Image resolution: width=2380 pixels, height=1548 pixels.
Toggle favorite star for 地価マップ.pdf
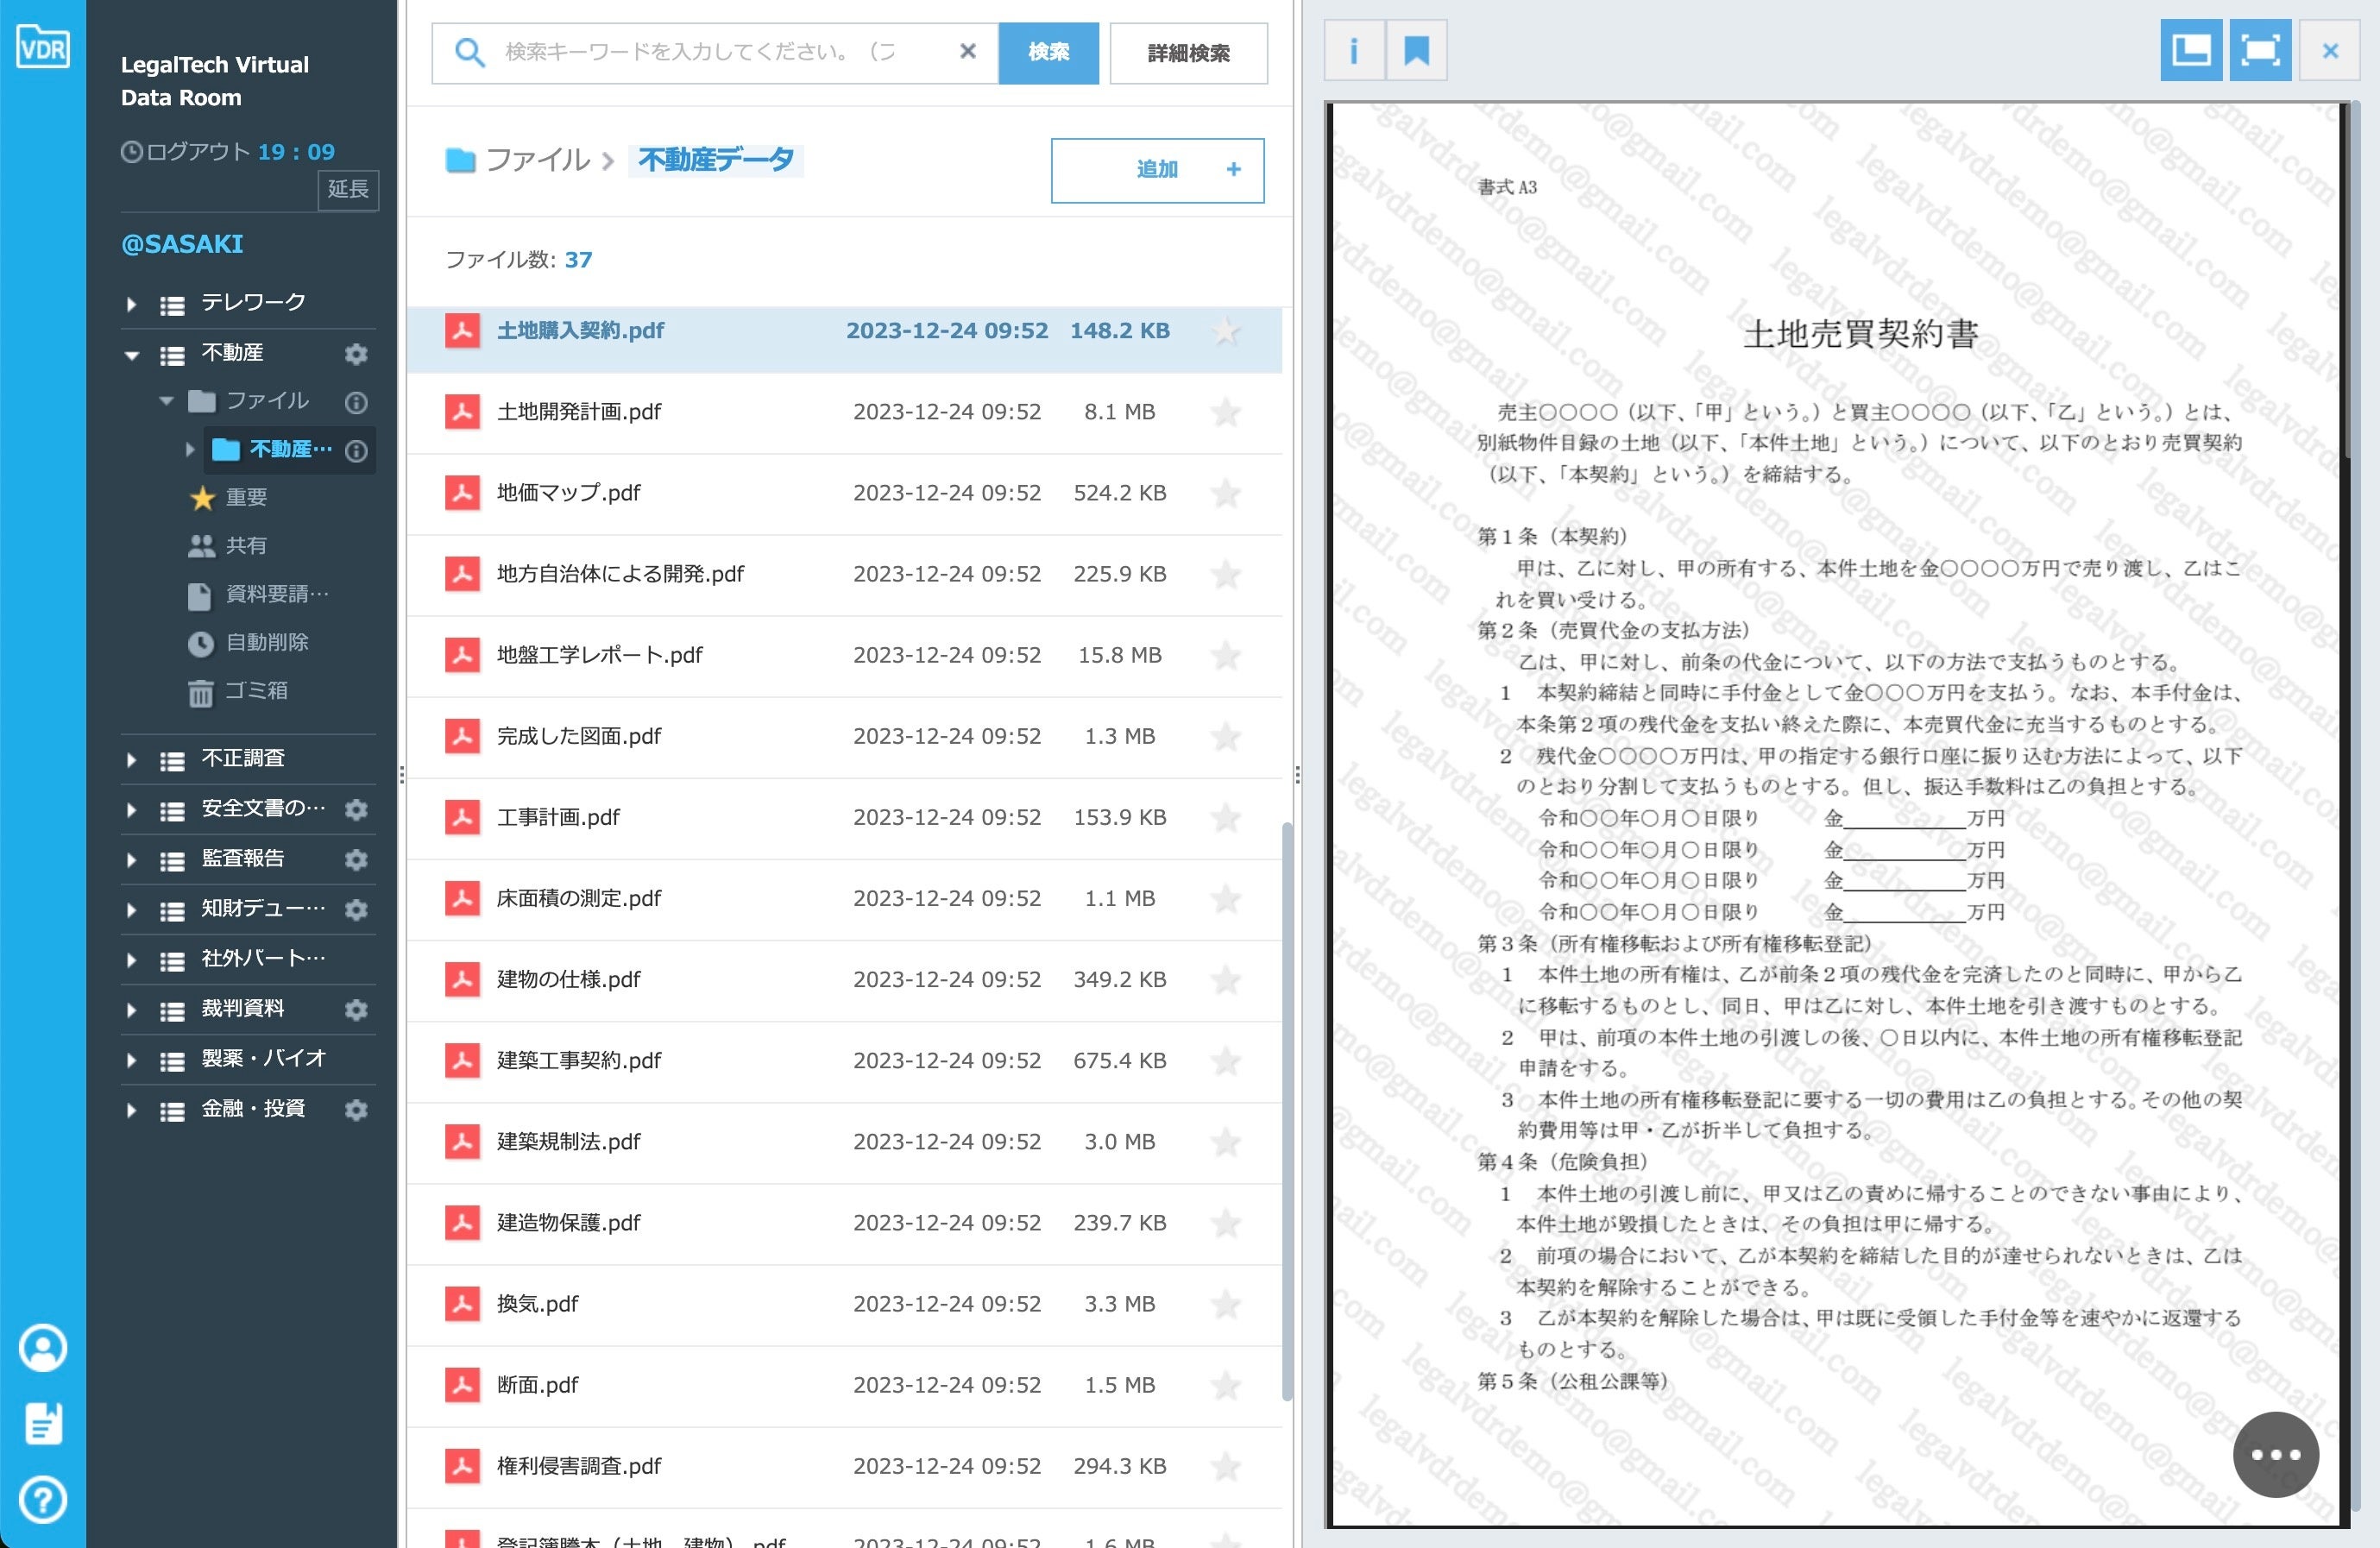[1226, 493]
